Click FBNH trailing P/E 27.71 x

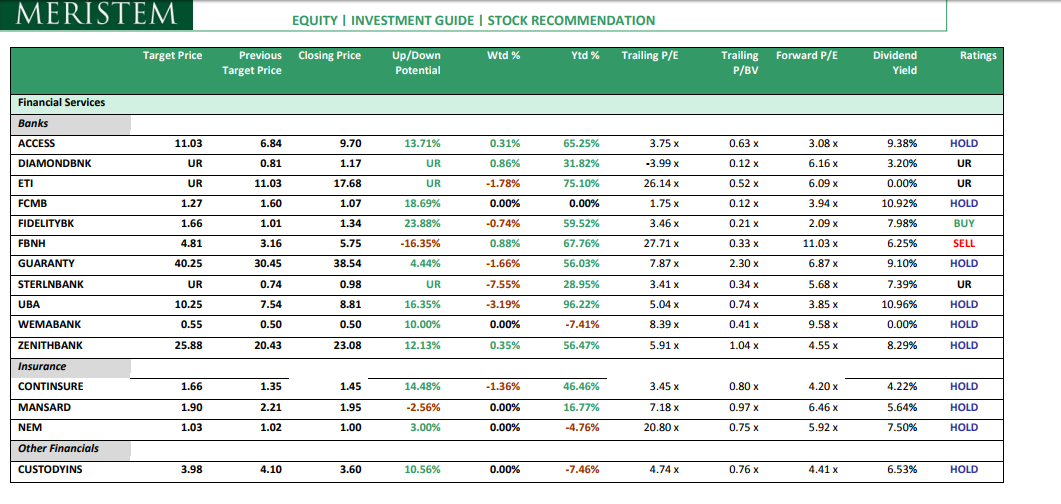661,244
